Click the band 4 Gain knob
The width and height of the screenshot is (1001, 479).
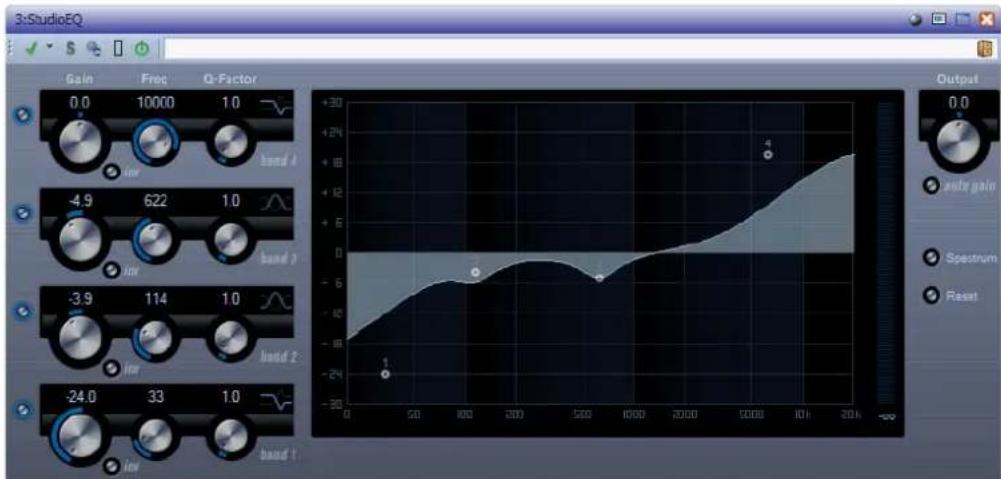pos(80,139)
